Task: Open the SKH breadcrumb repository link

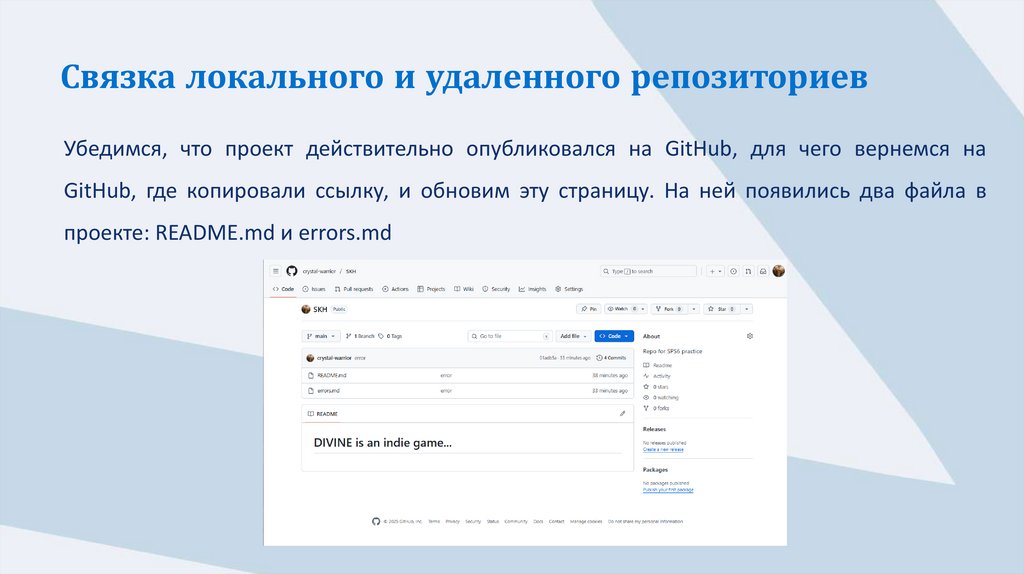Action: (x=351, y=271)
